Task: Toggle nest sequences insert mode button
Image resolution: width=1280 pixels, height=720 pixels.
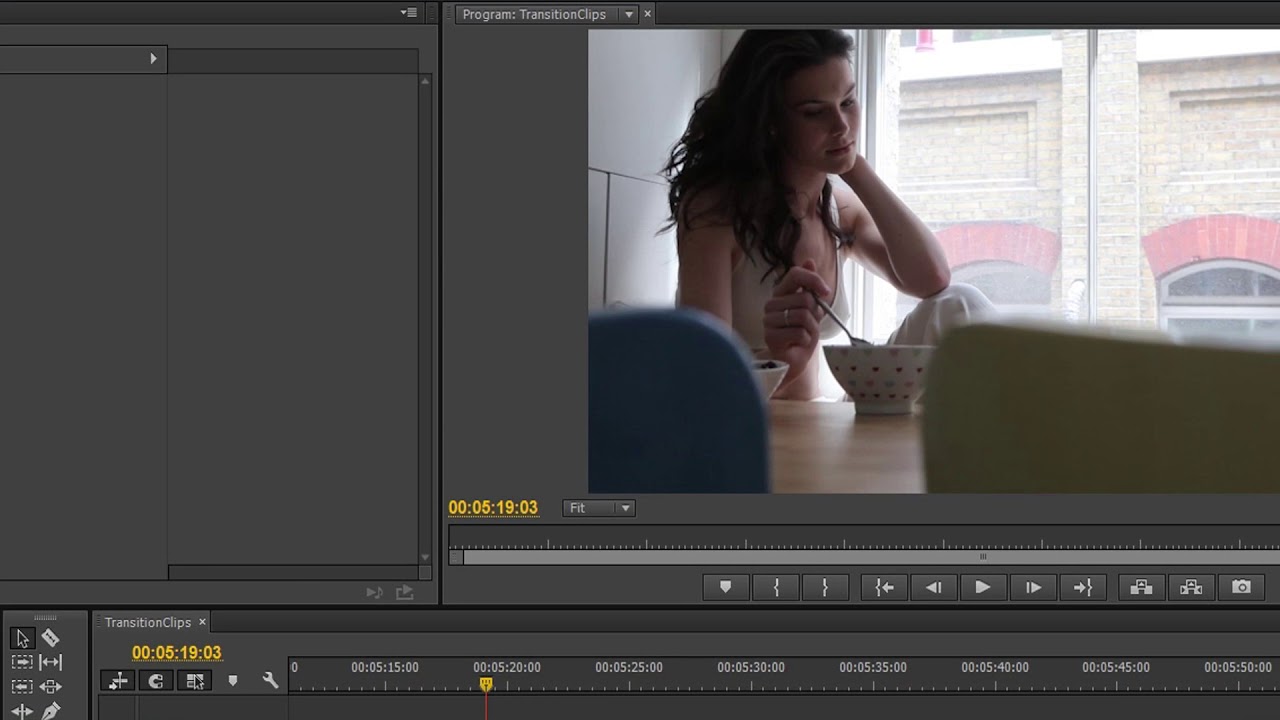Action: [x=118, y=681]
